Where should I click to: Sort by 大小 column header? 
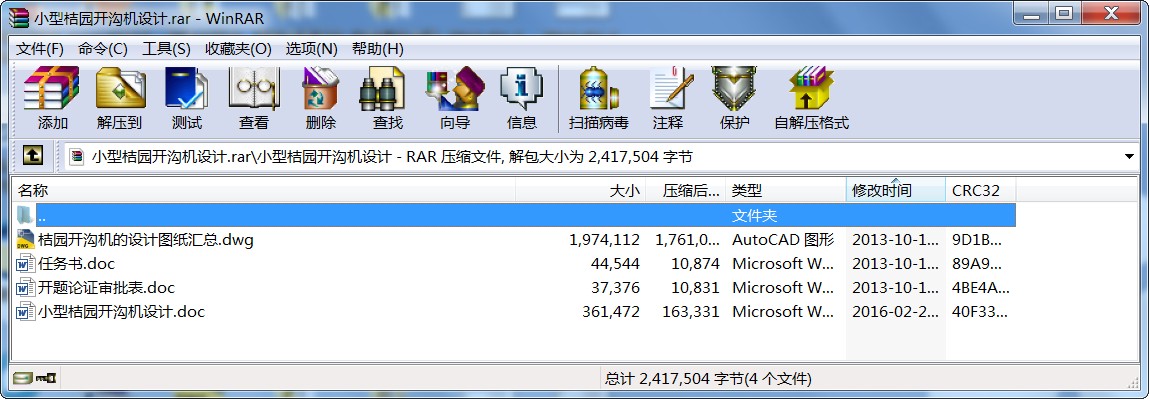pos(581,191)
